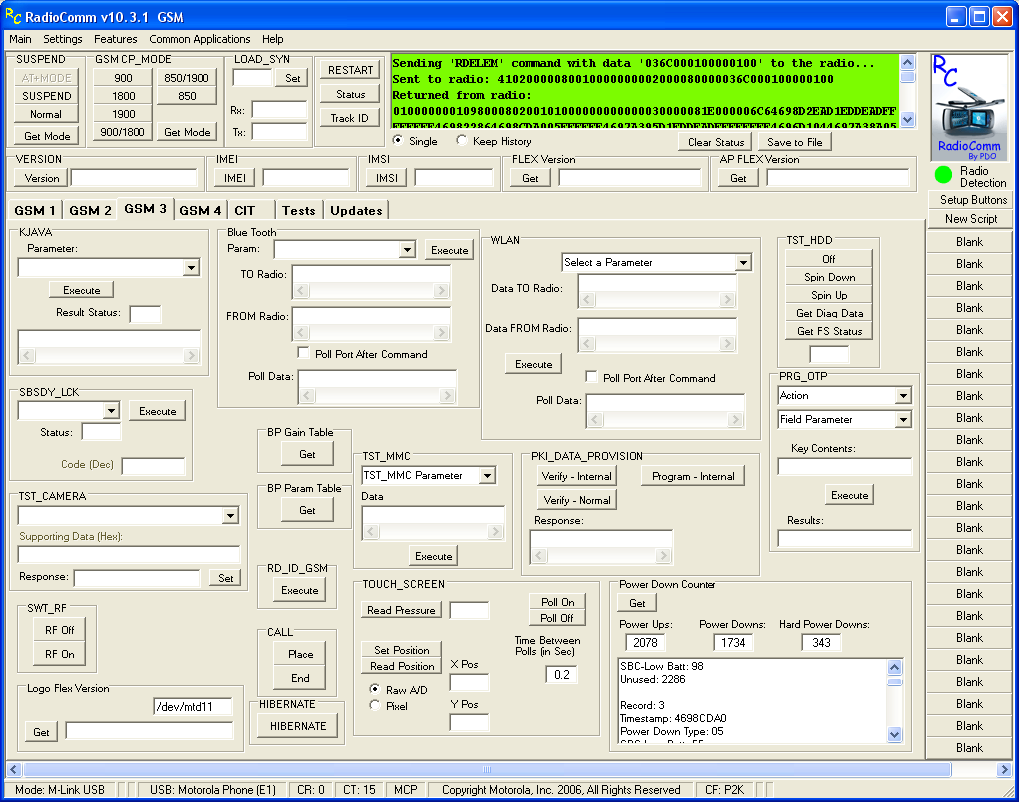The height and width of the screenshot is (802, 1019).
Task: Click the status log scroll down arrow
Action: (908, 120)
